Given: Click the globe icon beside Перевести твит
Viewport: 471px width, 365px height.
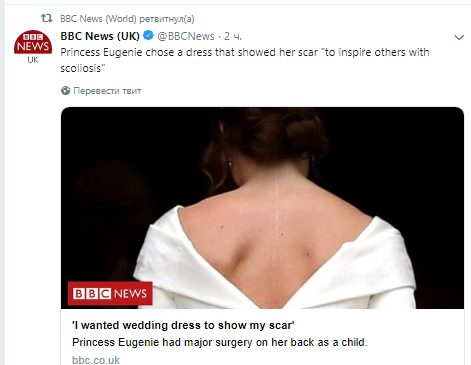Looking at the screenshot, I should [65, 90].
